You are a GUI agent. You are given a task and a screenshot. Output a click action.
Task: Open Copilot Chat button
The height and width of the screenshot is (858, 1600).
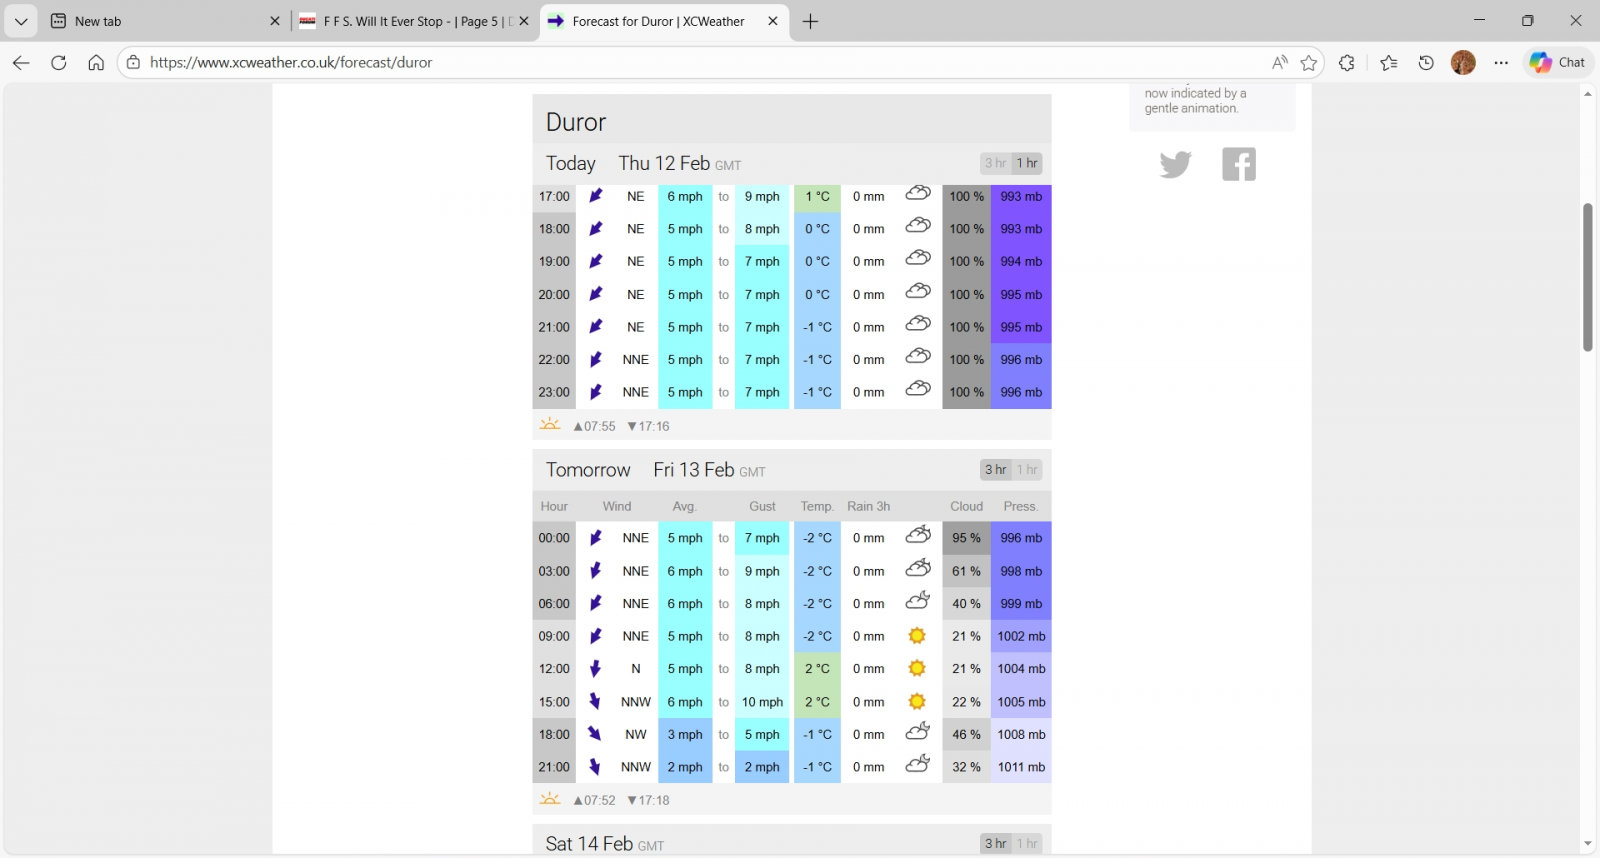tap(1558, 63)
